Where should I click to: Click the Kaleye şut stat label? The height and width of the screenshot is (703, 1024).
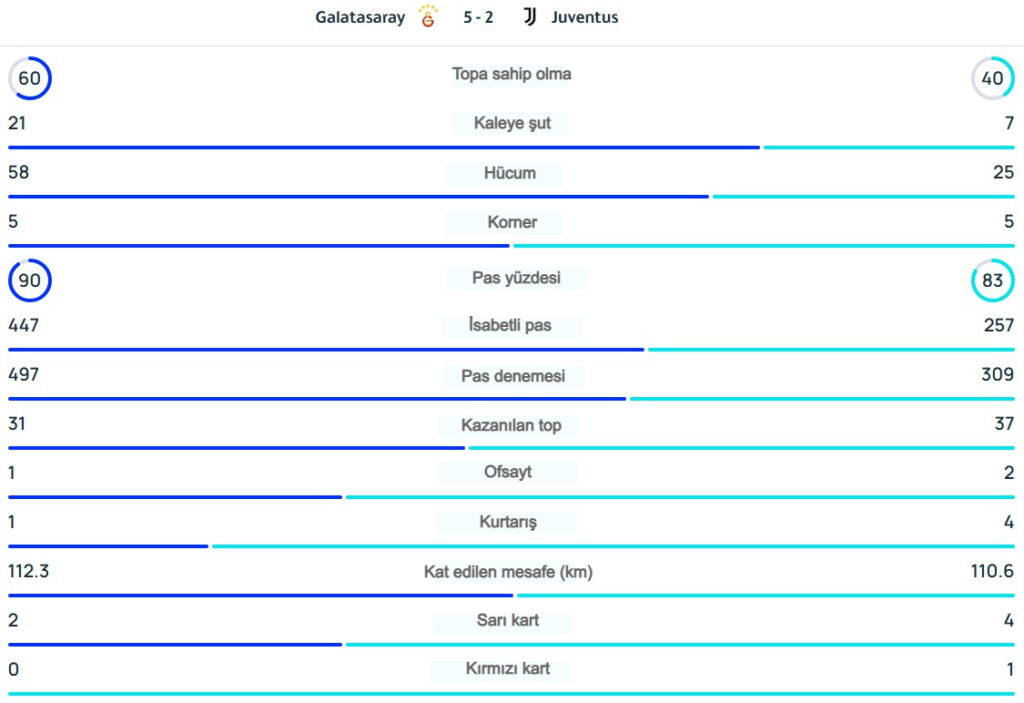pyautogui.click(x=511, y=123)
